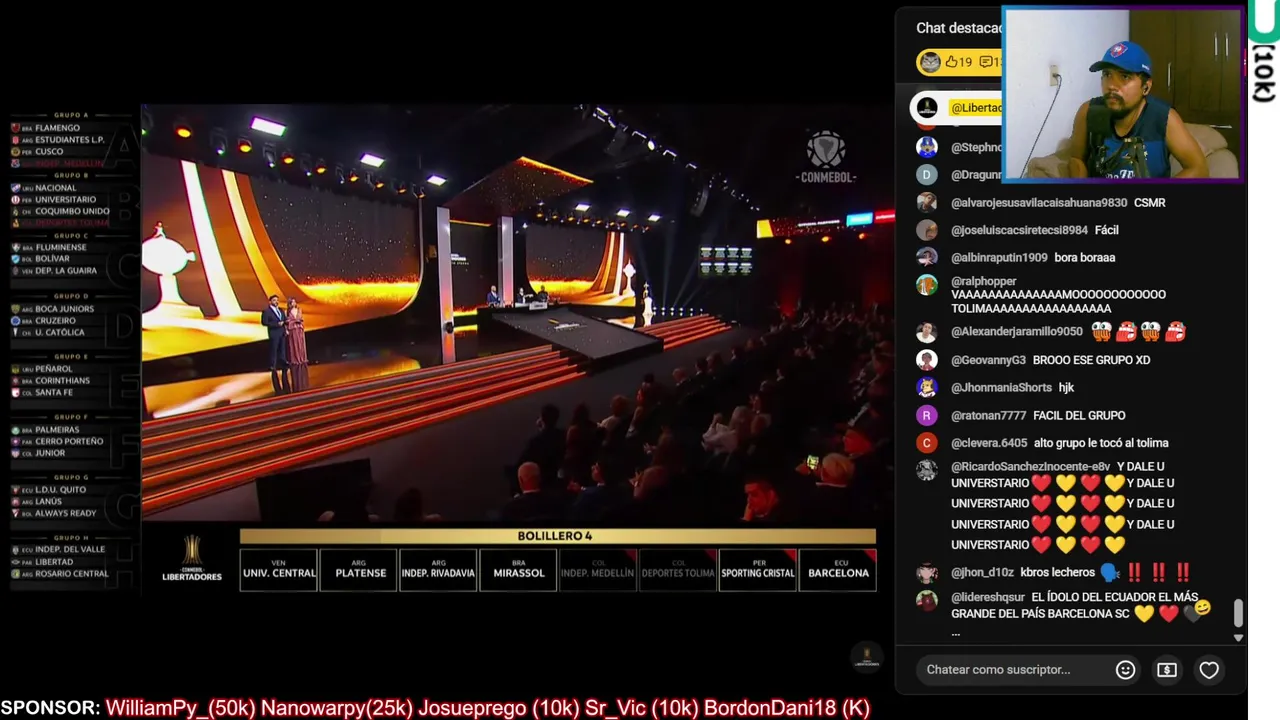Click PALMEIRAS in Grupo F list
The image size is (1280, 720).
56,430
